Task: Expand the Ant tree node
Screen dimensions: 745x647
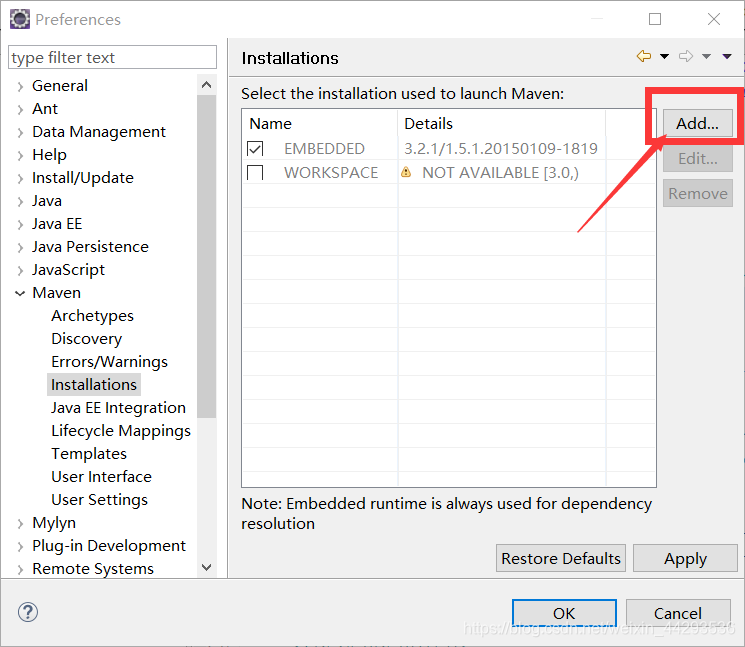Action: (x=20, y=110)
